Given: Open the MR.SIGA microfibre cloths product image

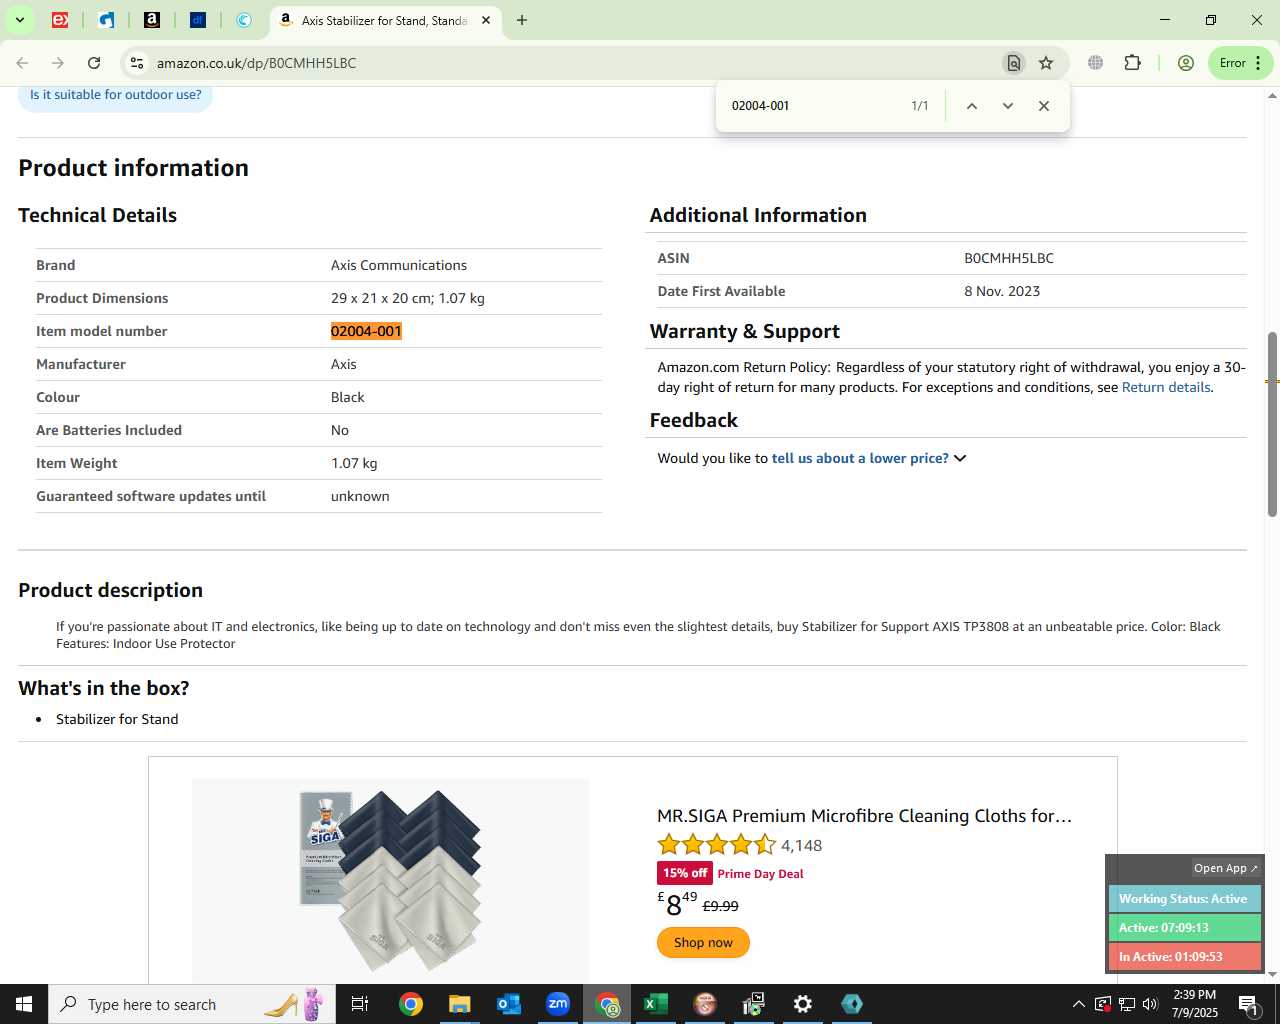Looking at the screenshot, I should pos(390,880).
